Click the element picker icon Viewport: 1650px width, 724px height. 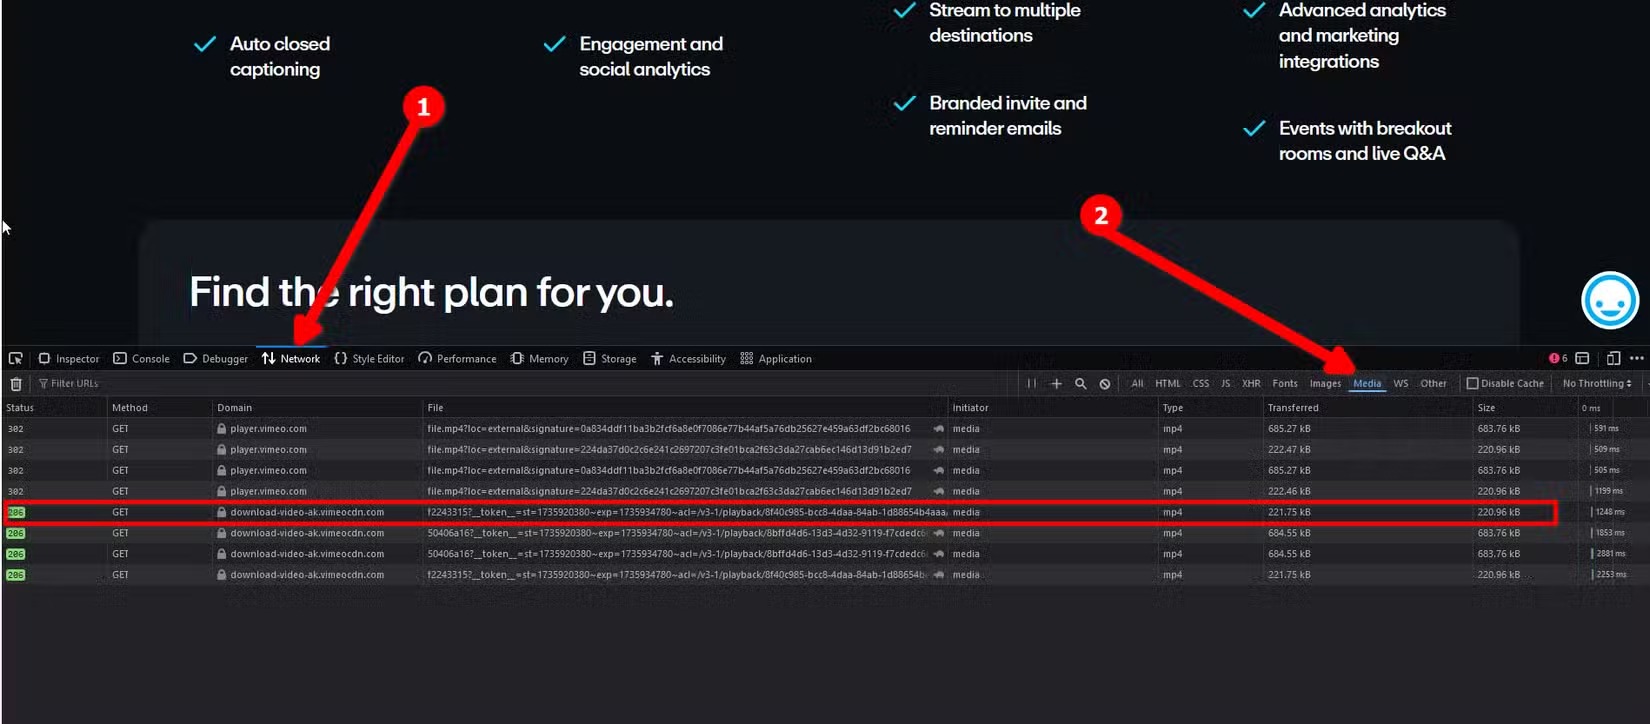pos(16,358)
